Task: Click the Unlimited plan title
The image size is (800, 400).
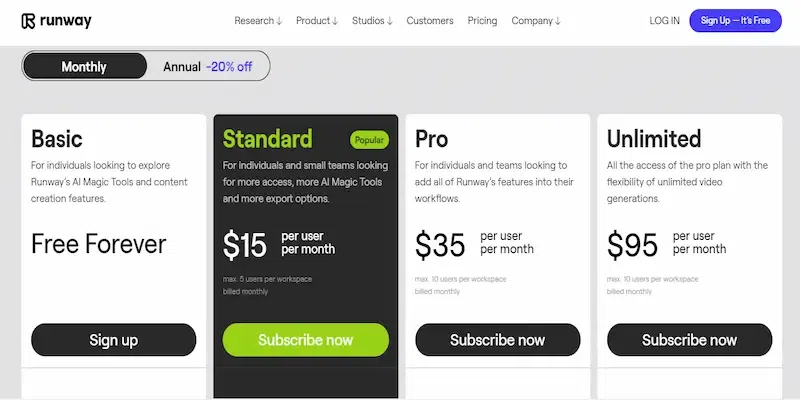Action: 654,138
